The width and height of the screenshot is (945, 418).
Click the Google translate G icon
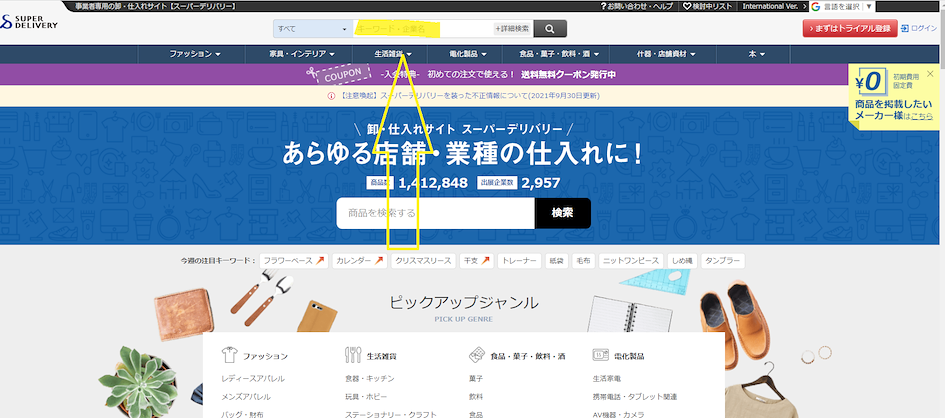click(x=815, y=6)
